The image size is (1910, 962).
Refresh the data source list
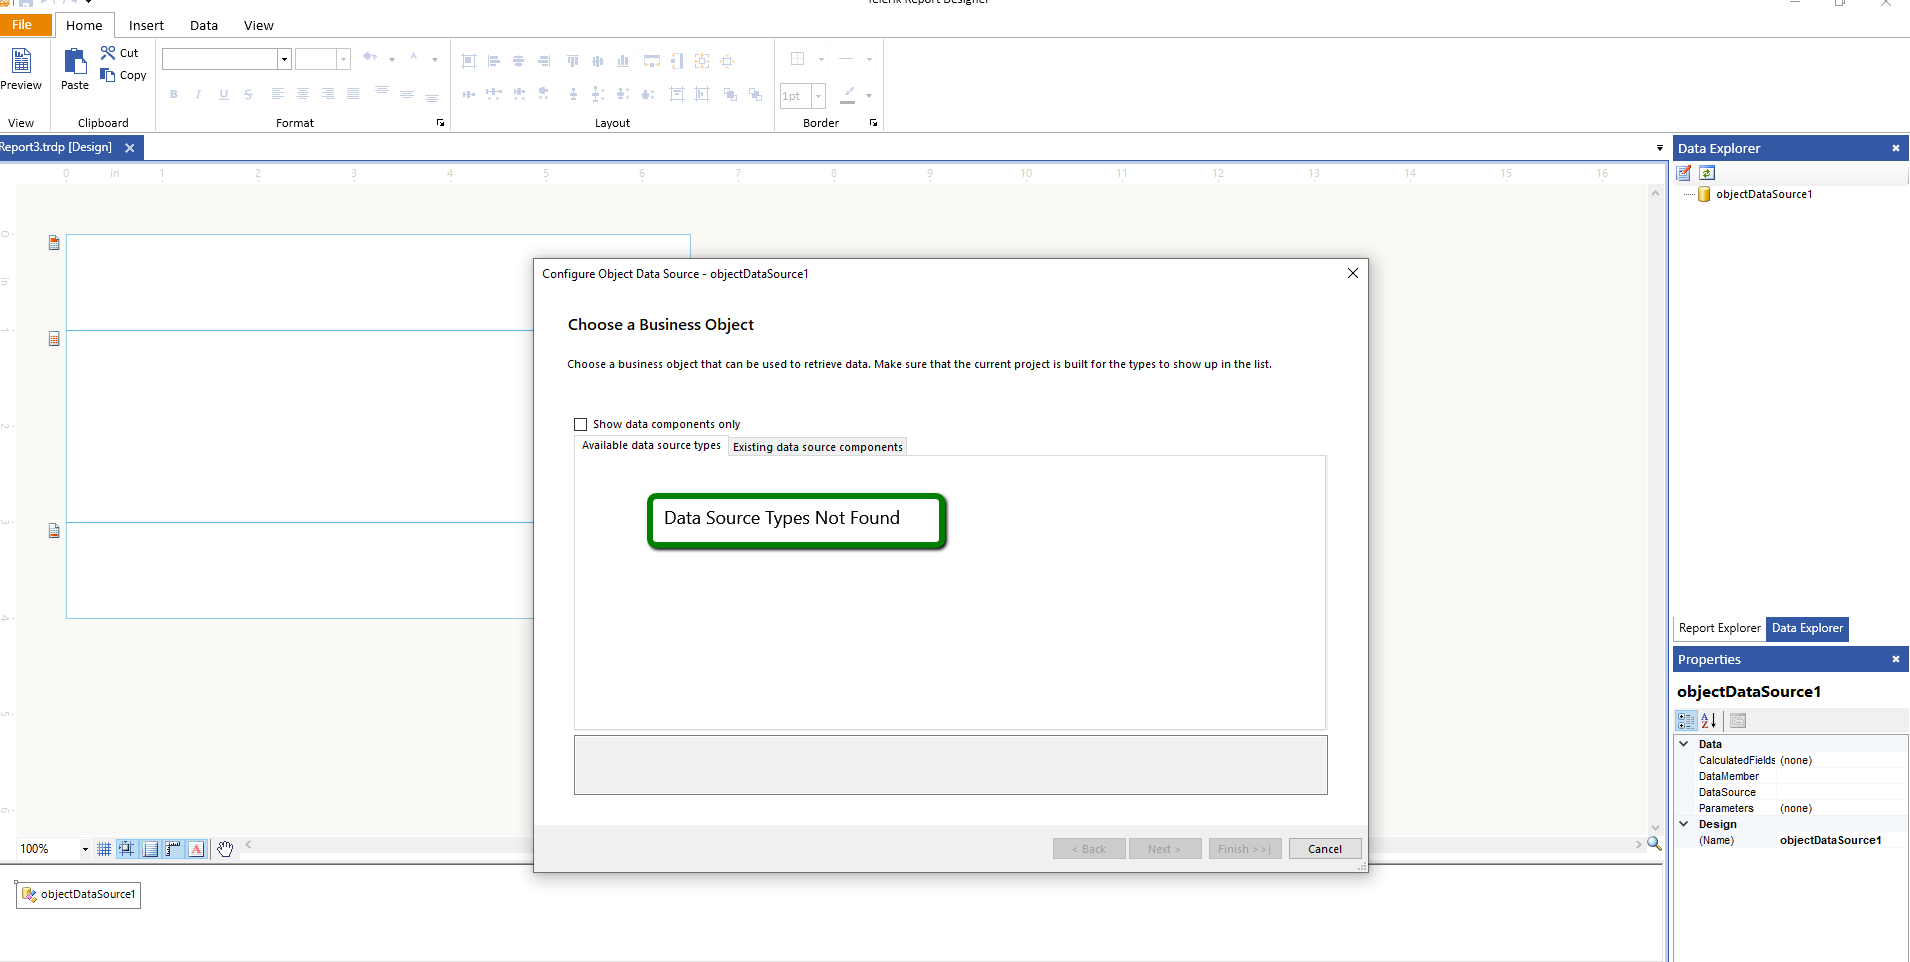tap(1707, 172)
